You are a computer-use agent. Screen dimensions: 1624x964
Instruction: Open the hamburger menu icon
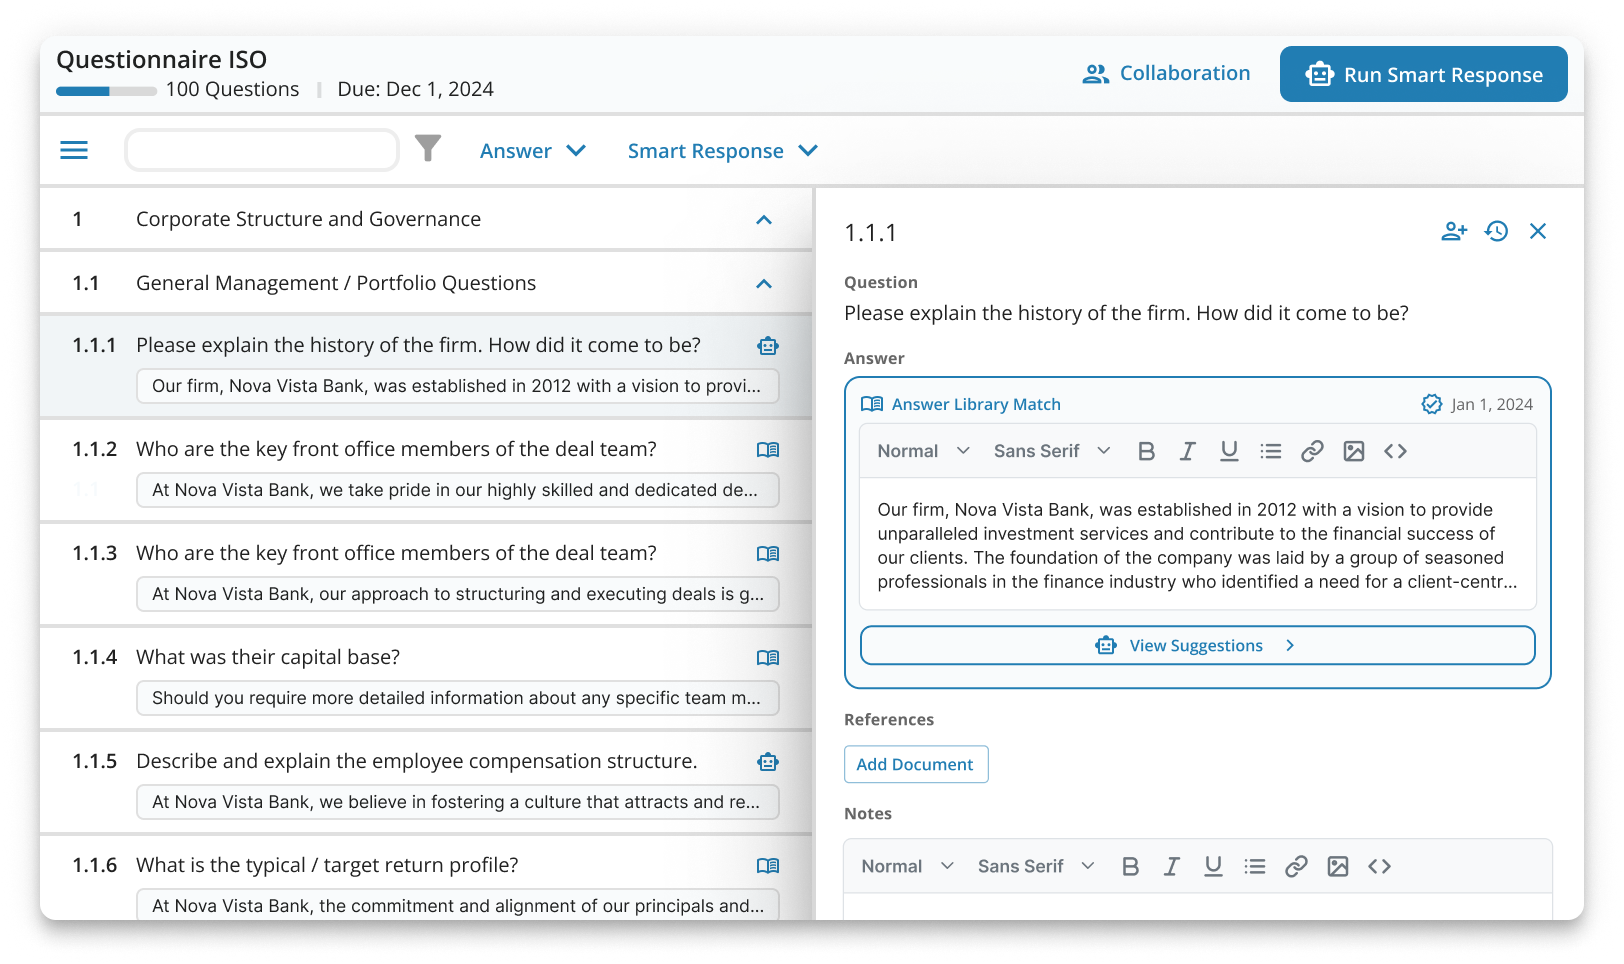pyautogui.click(x=74, y=150)
